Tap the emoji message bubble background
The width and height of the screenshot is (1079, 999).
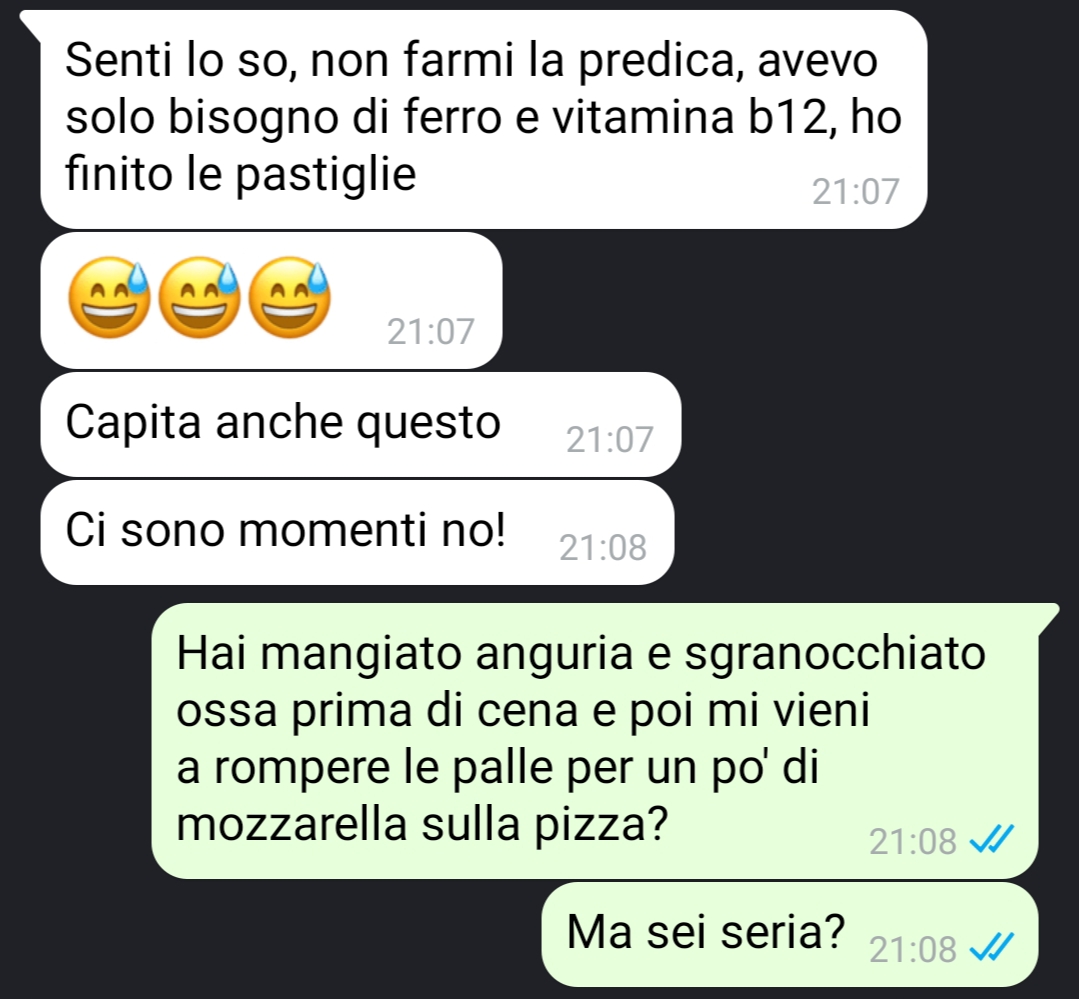click(271, 301)
